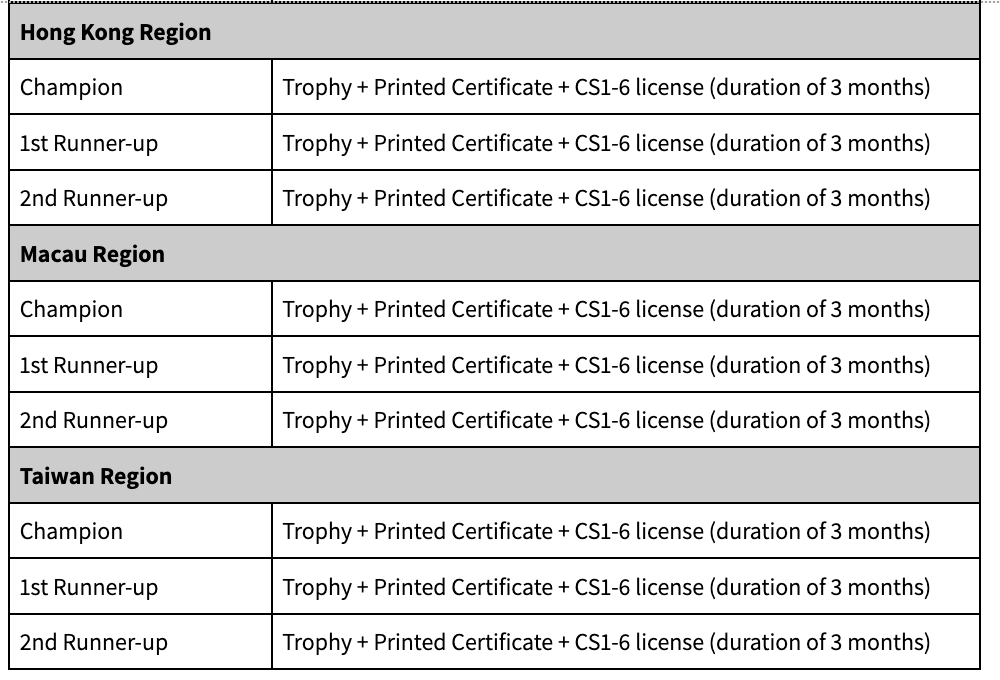Select Champion cell under Hong Kong Region
This screenshot has width=1000, height=680.
pos(71,87)
